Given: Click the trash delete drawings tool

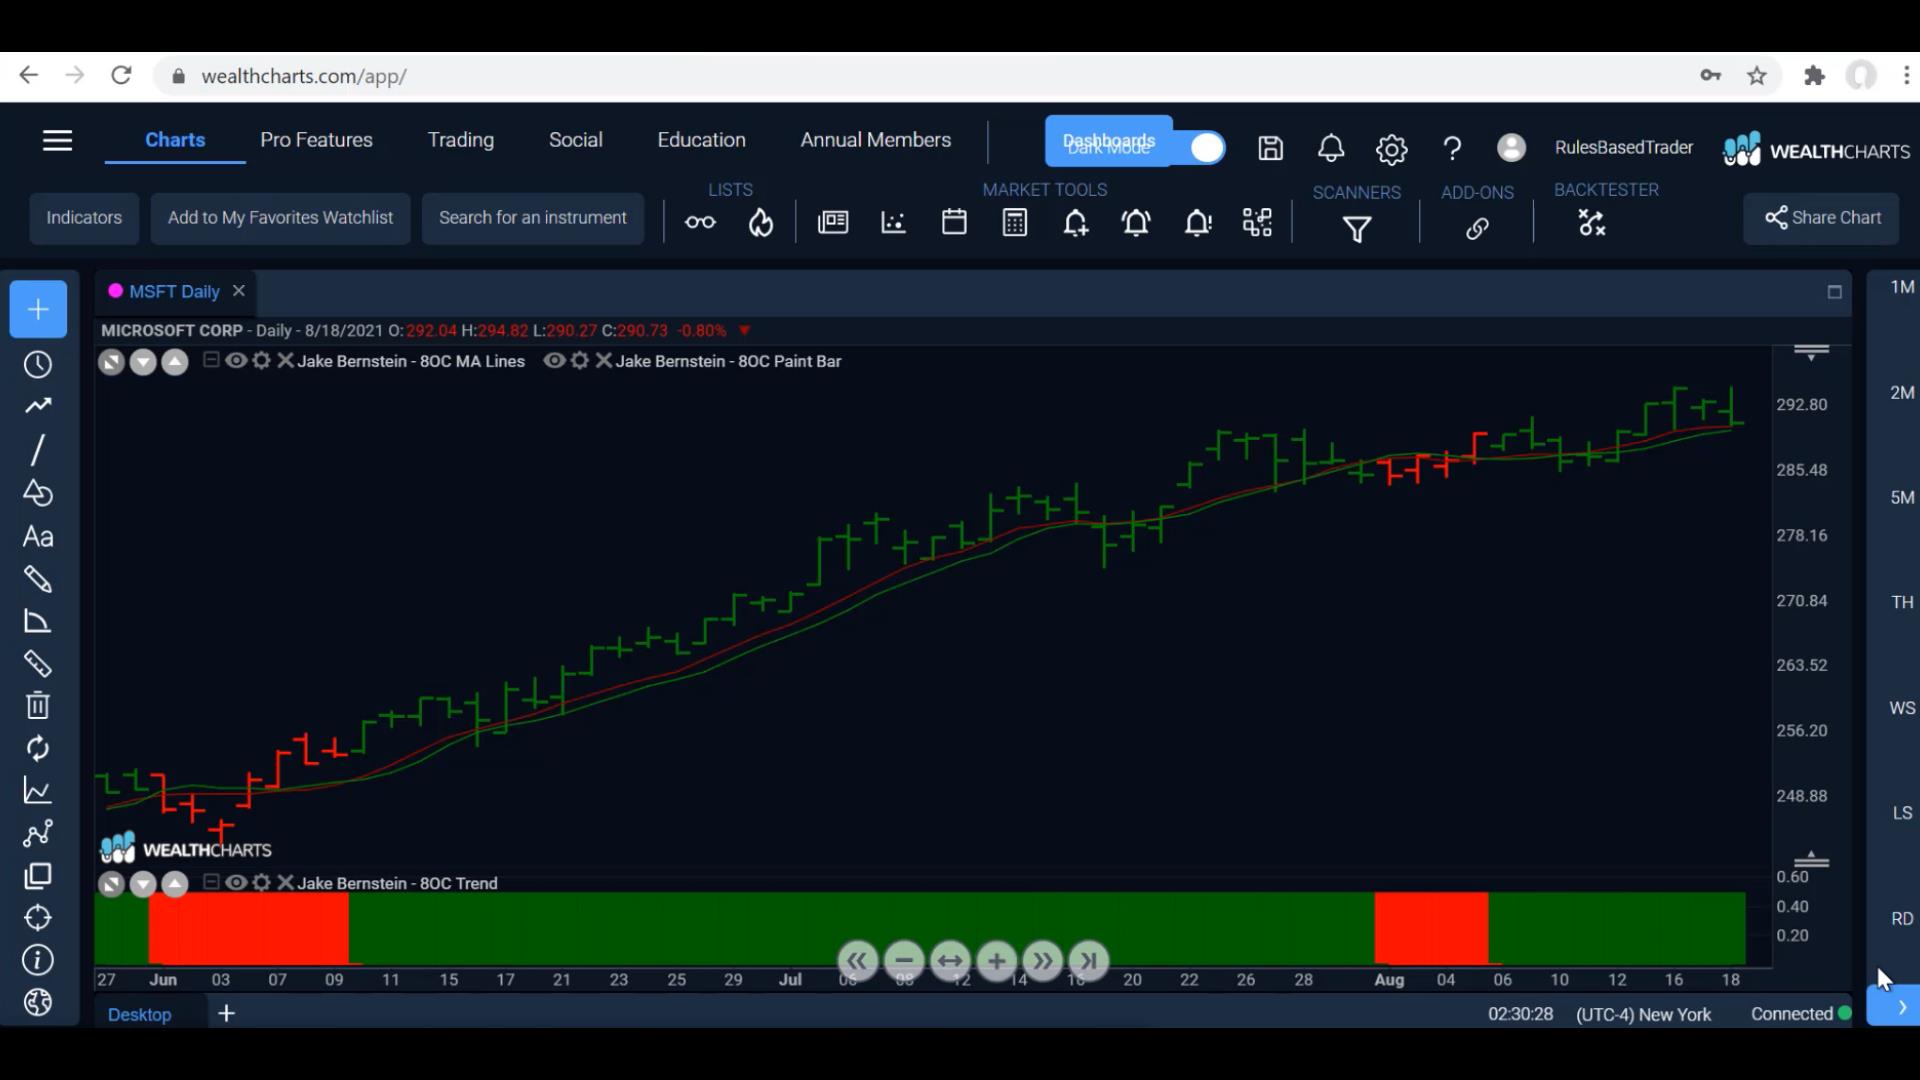Looking at the screenshot, I should pos(38,706).
